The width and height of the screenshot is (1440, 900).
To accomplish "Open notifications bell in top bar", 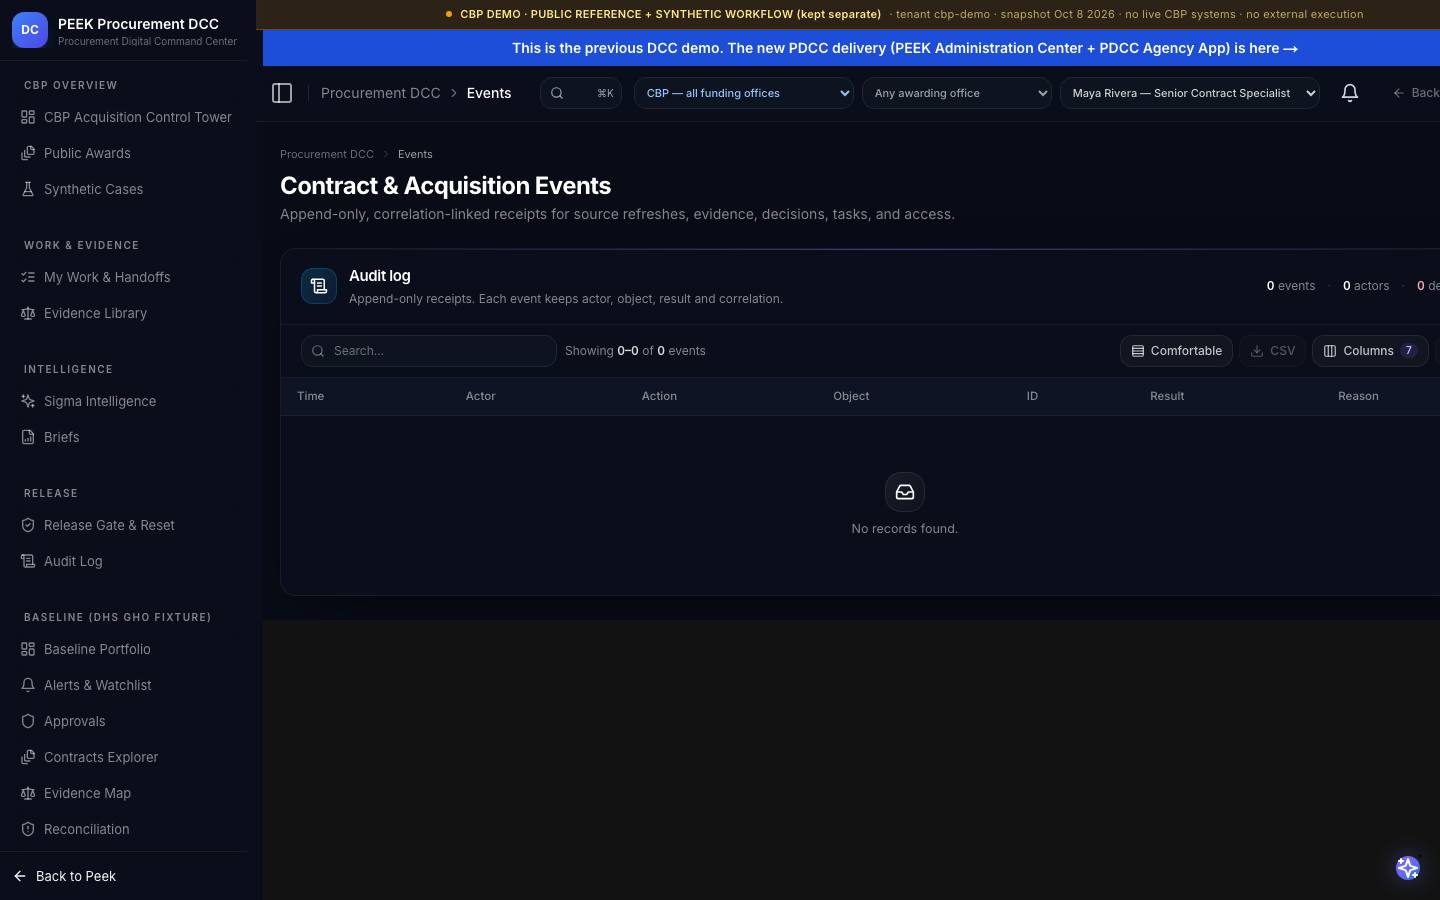I will (1350, 93).
